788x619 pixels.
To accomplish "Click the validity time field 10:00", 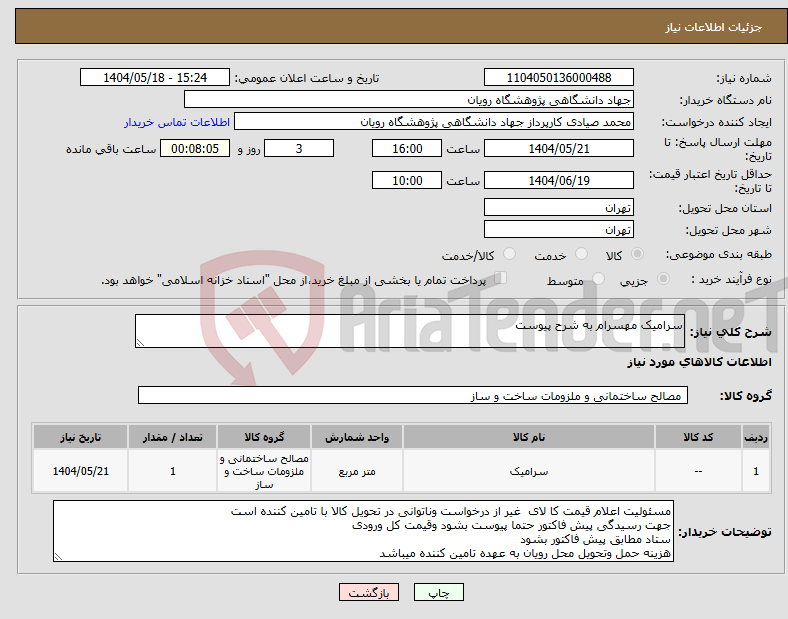I will click(407, 180).
